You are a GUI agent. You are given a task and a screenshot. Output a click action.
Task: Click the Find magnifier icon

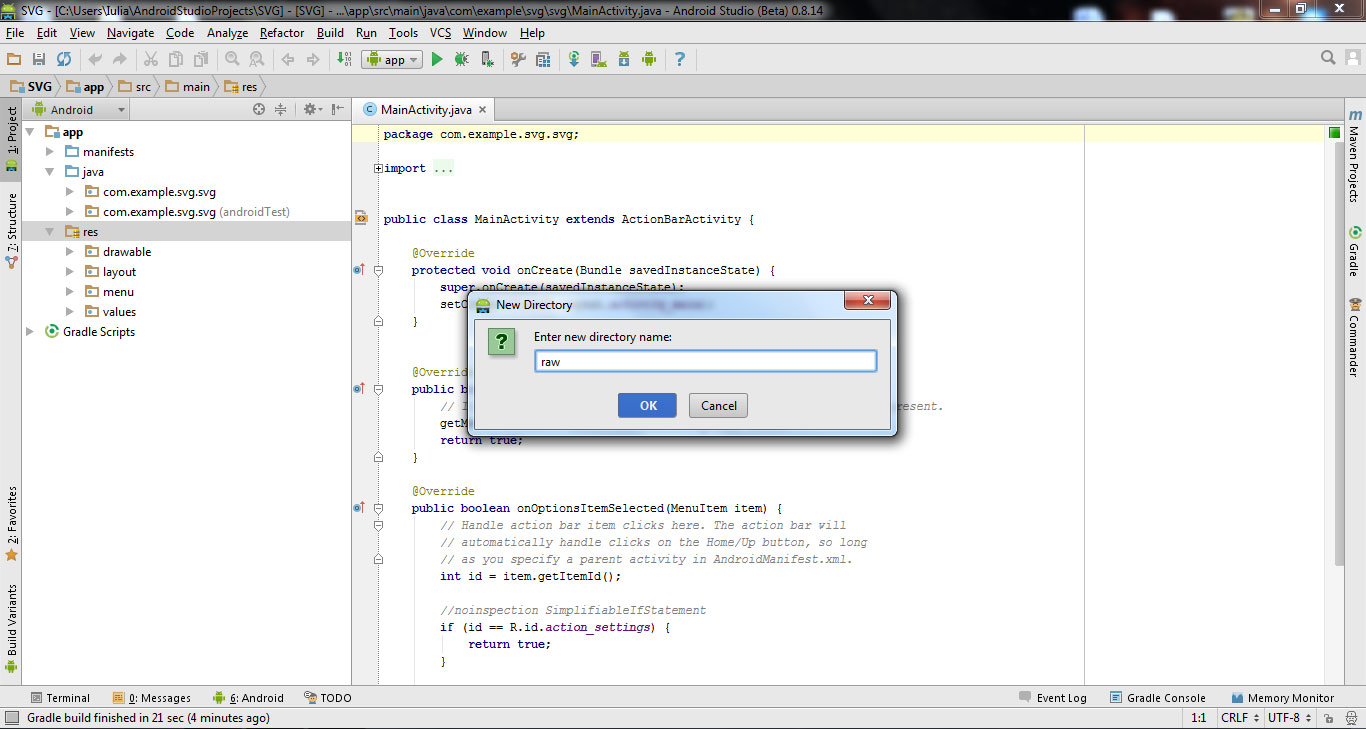pos(232,60)
